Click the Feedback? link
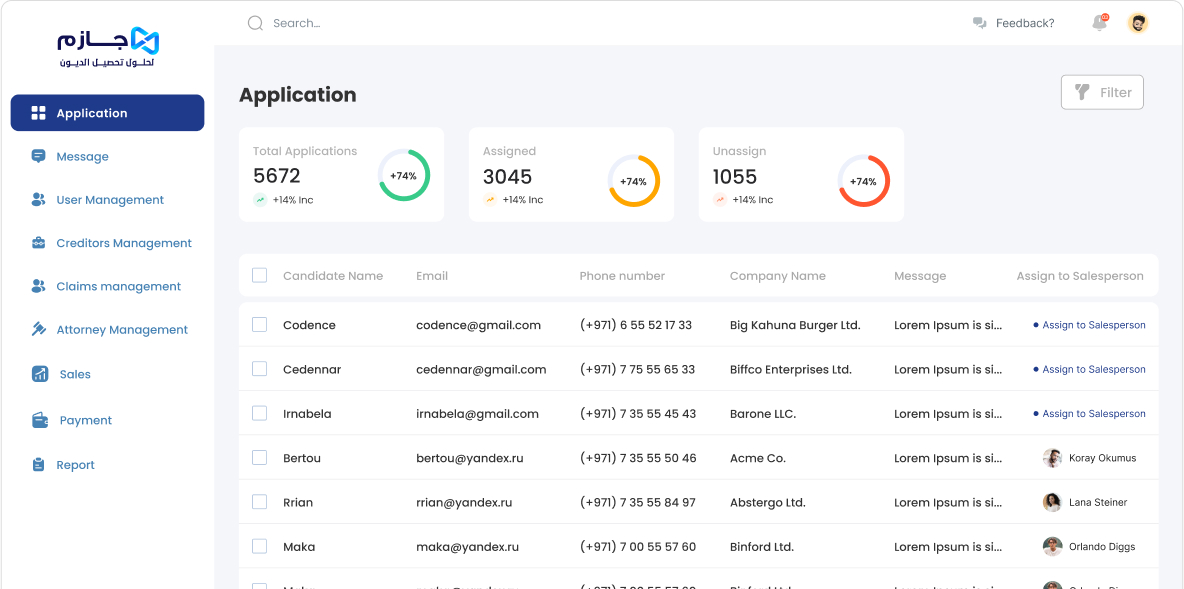This screenshot has width=1184, height=589. click(x=1025, y=23)
